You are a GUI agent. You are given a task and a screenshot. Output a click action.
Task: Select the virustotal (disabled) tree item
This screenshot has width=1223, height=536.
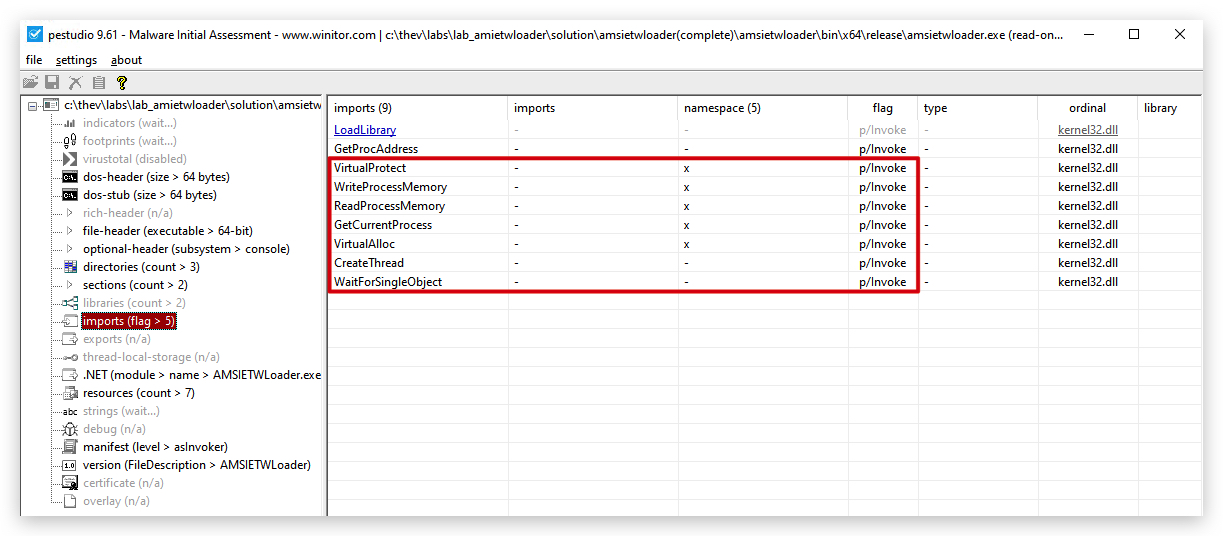pos(135,159)
